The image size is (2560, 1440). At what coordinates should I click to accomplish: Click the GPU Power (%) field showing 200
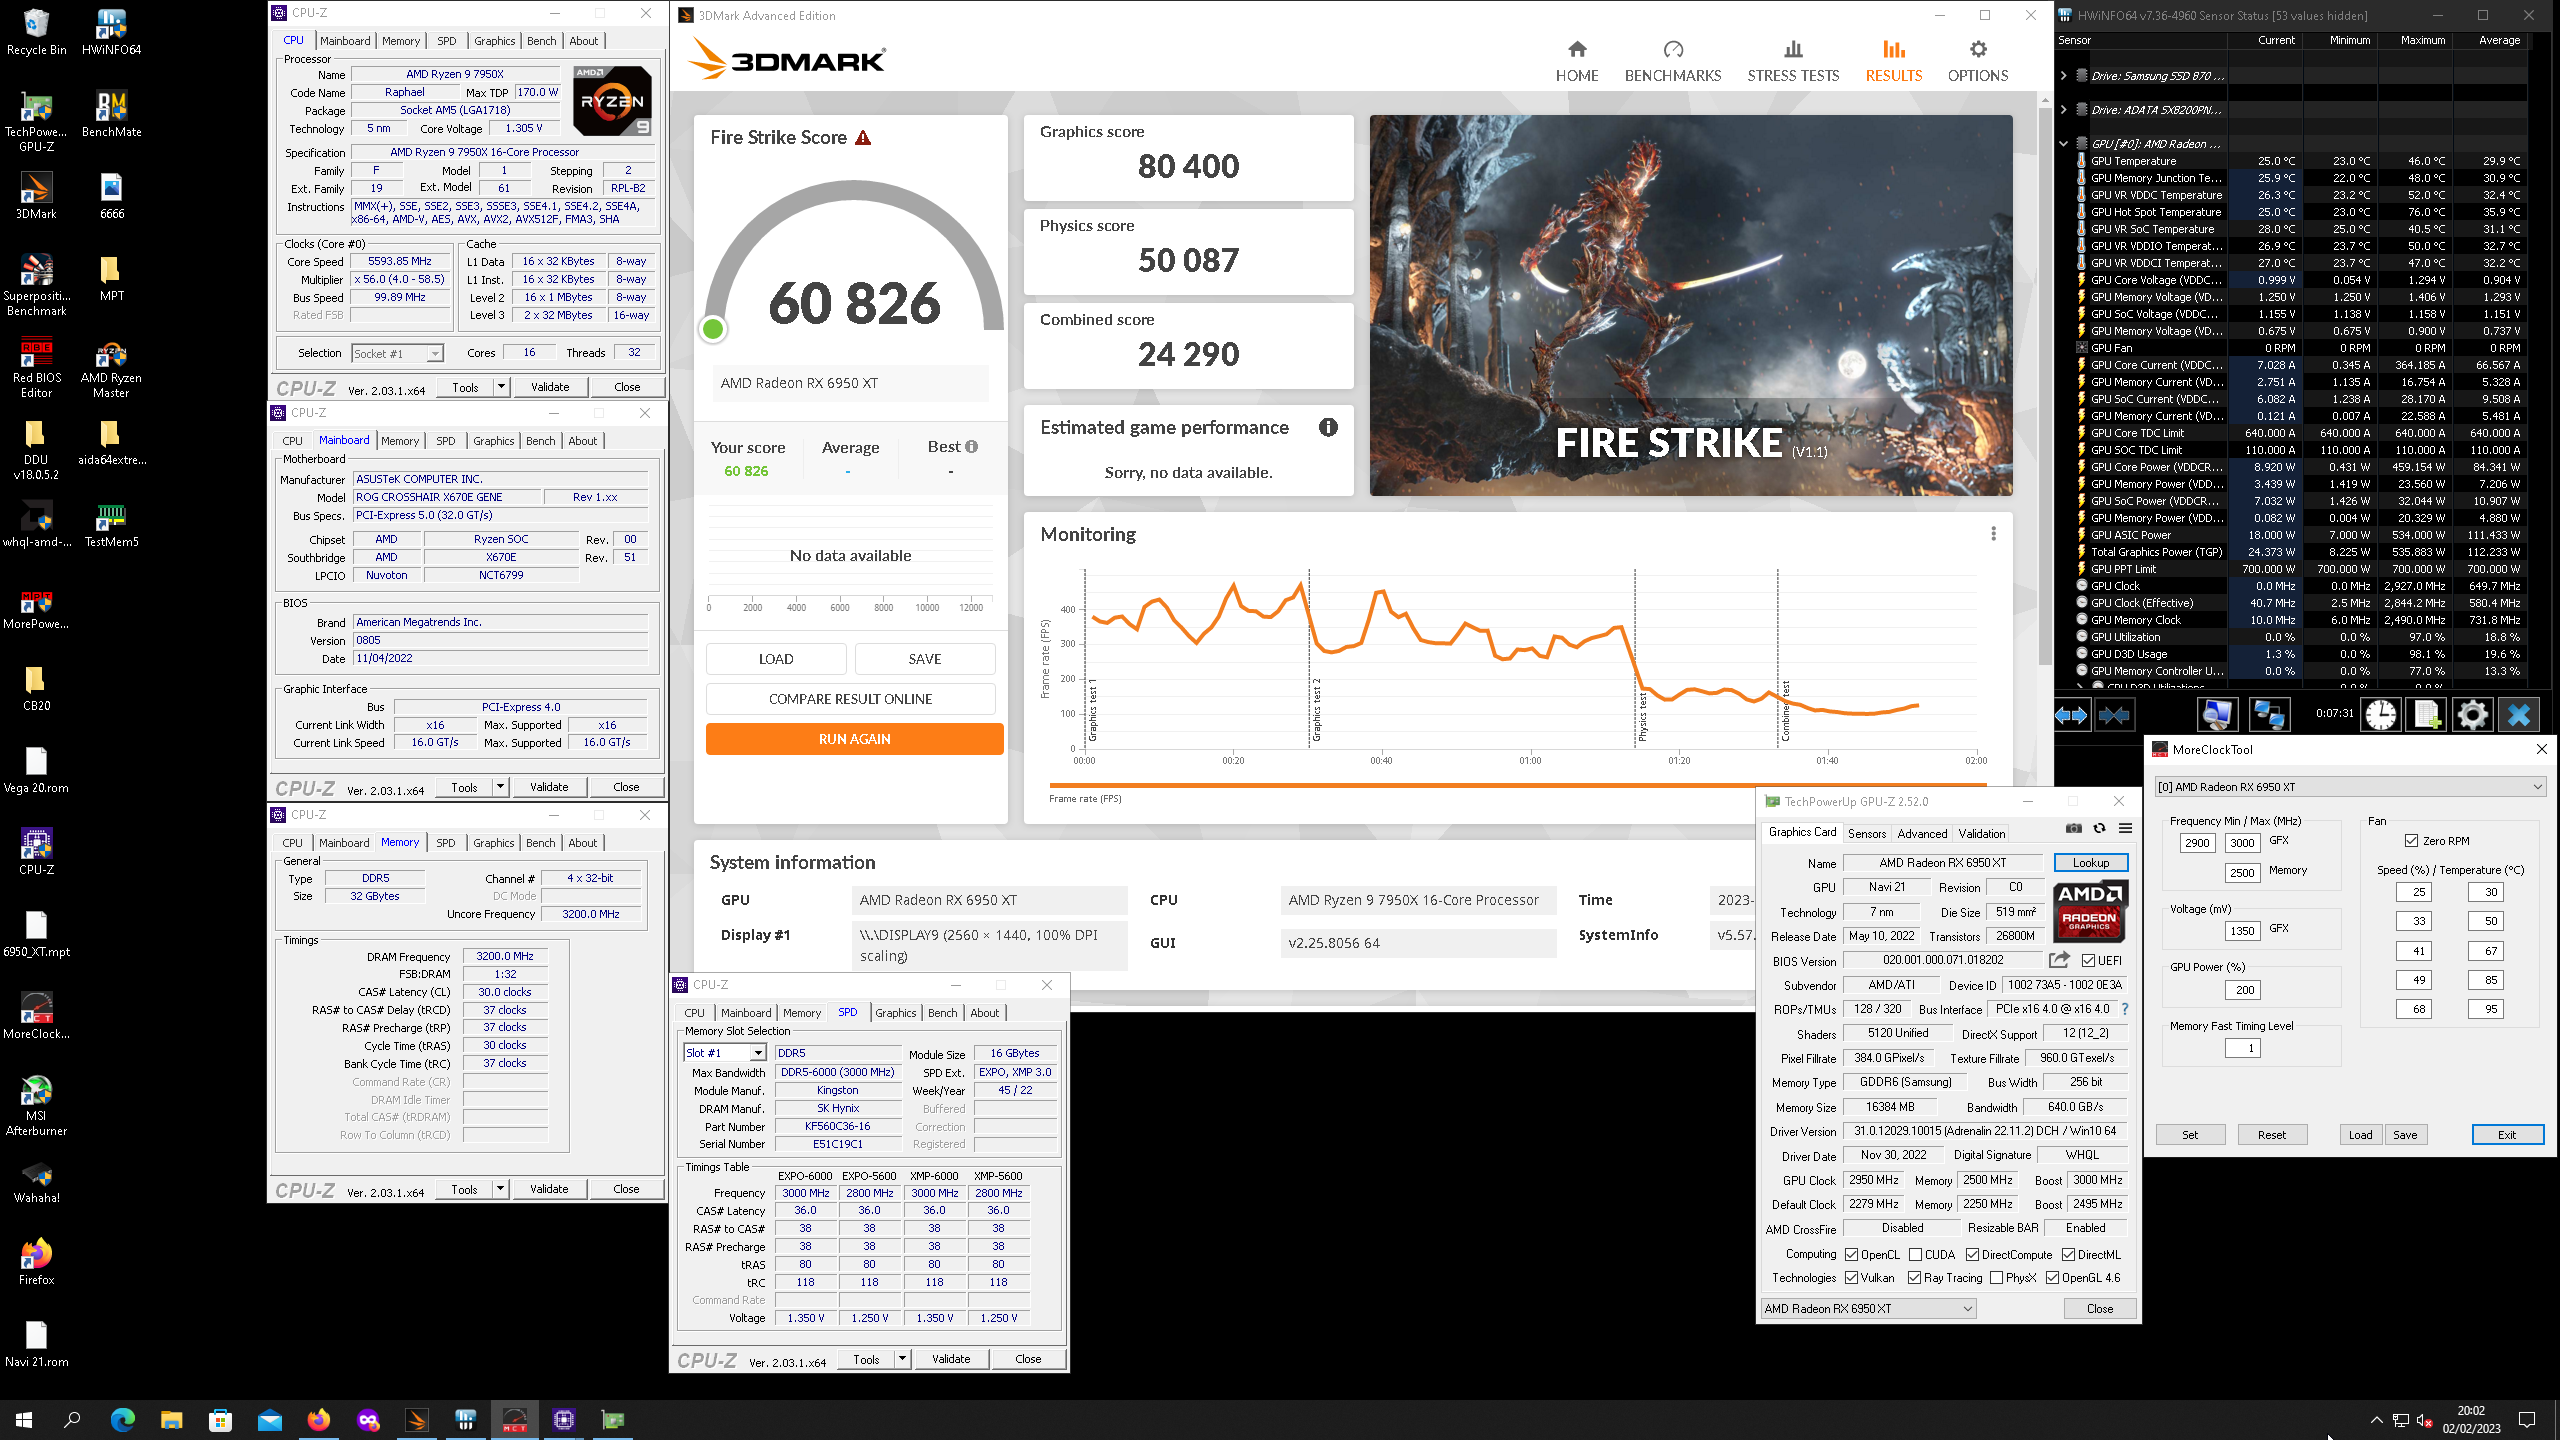2244,989
